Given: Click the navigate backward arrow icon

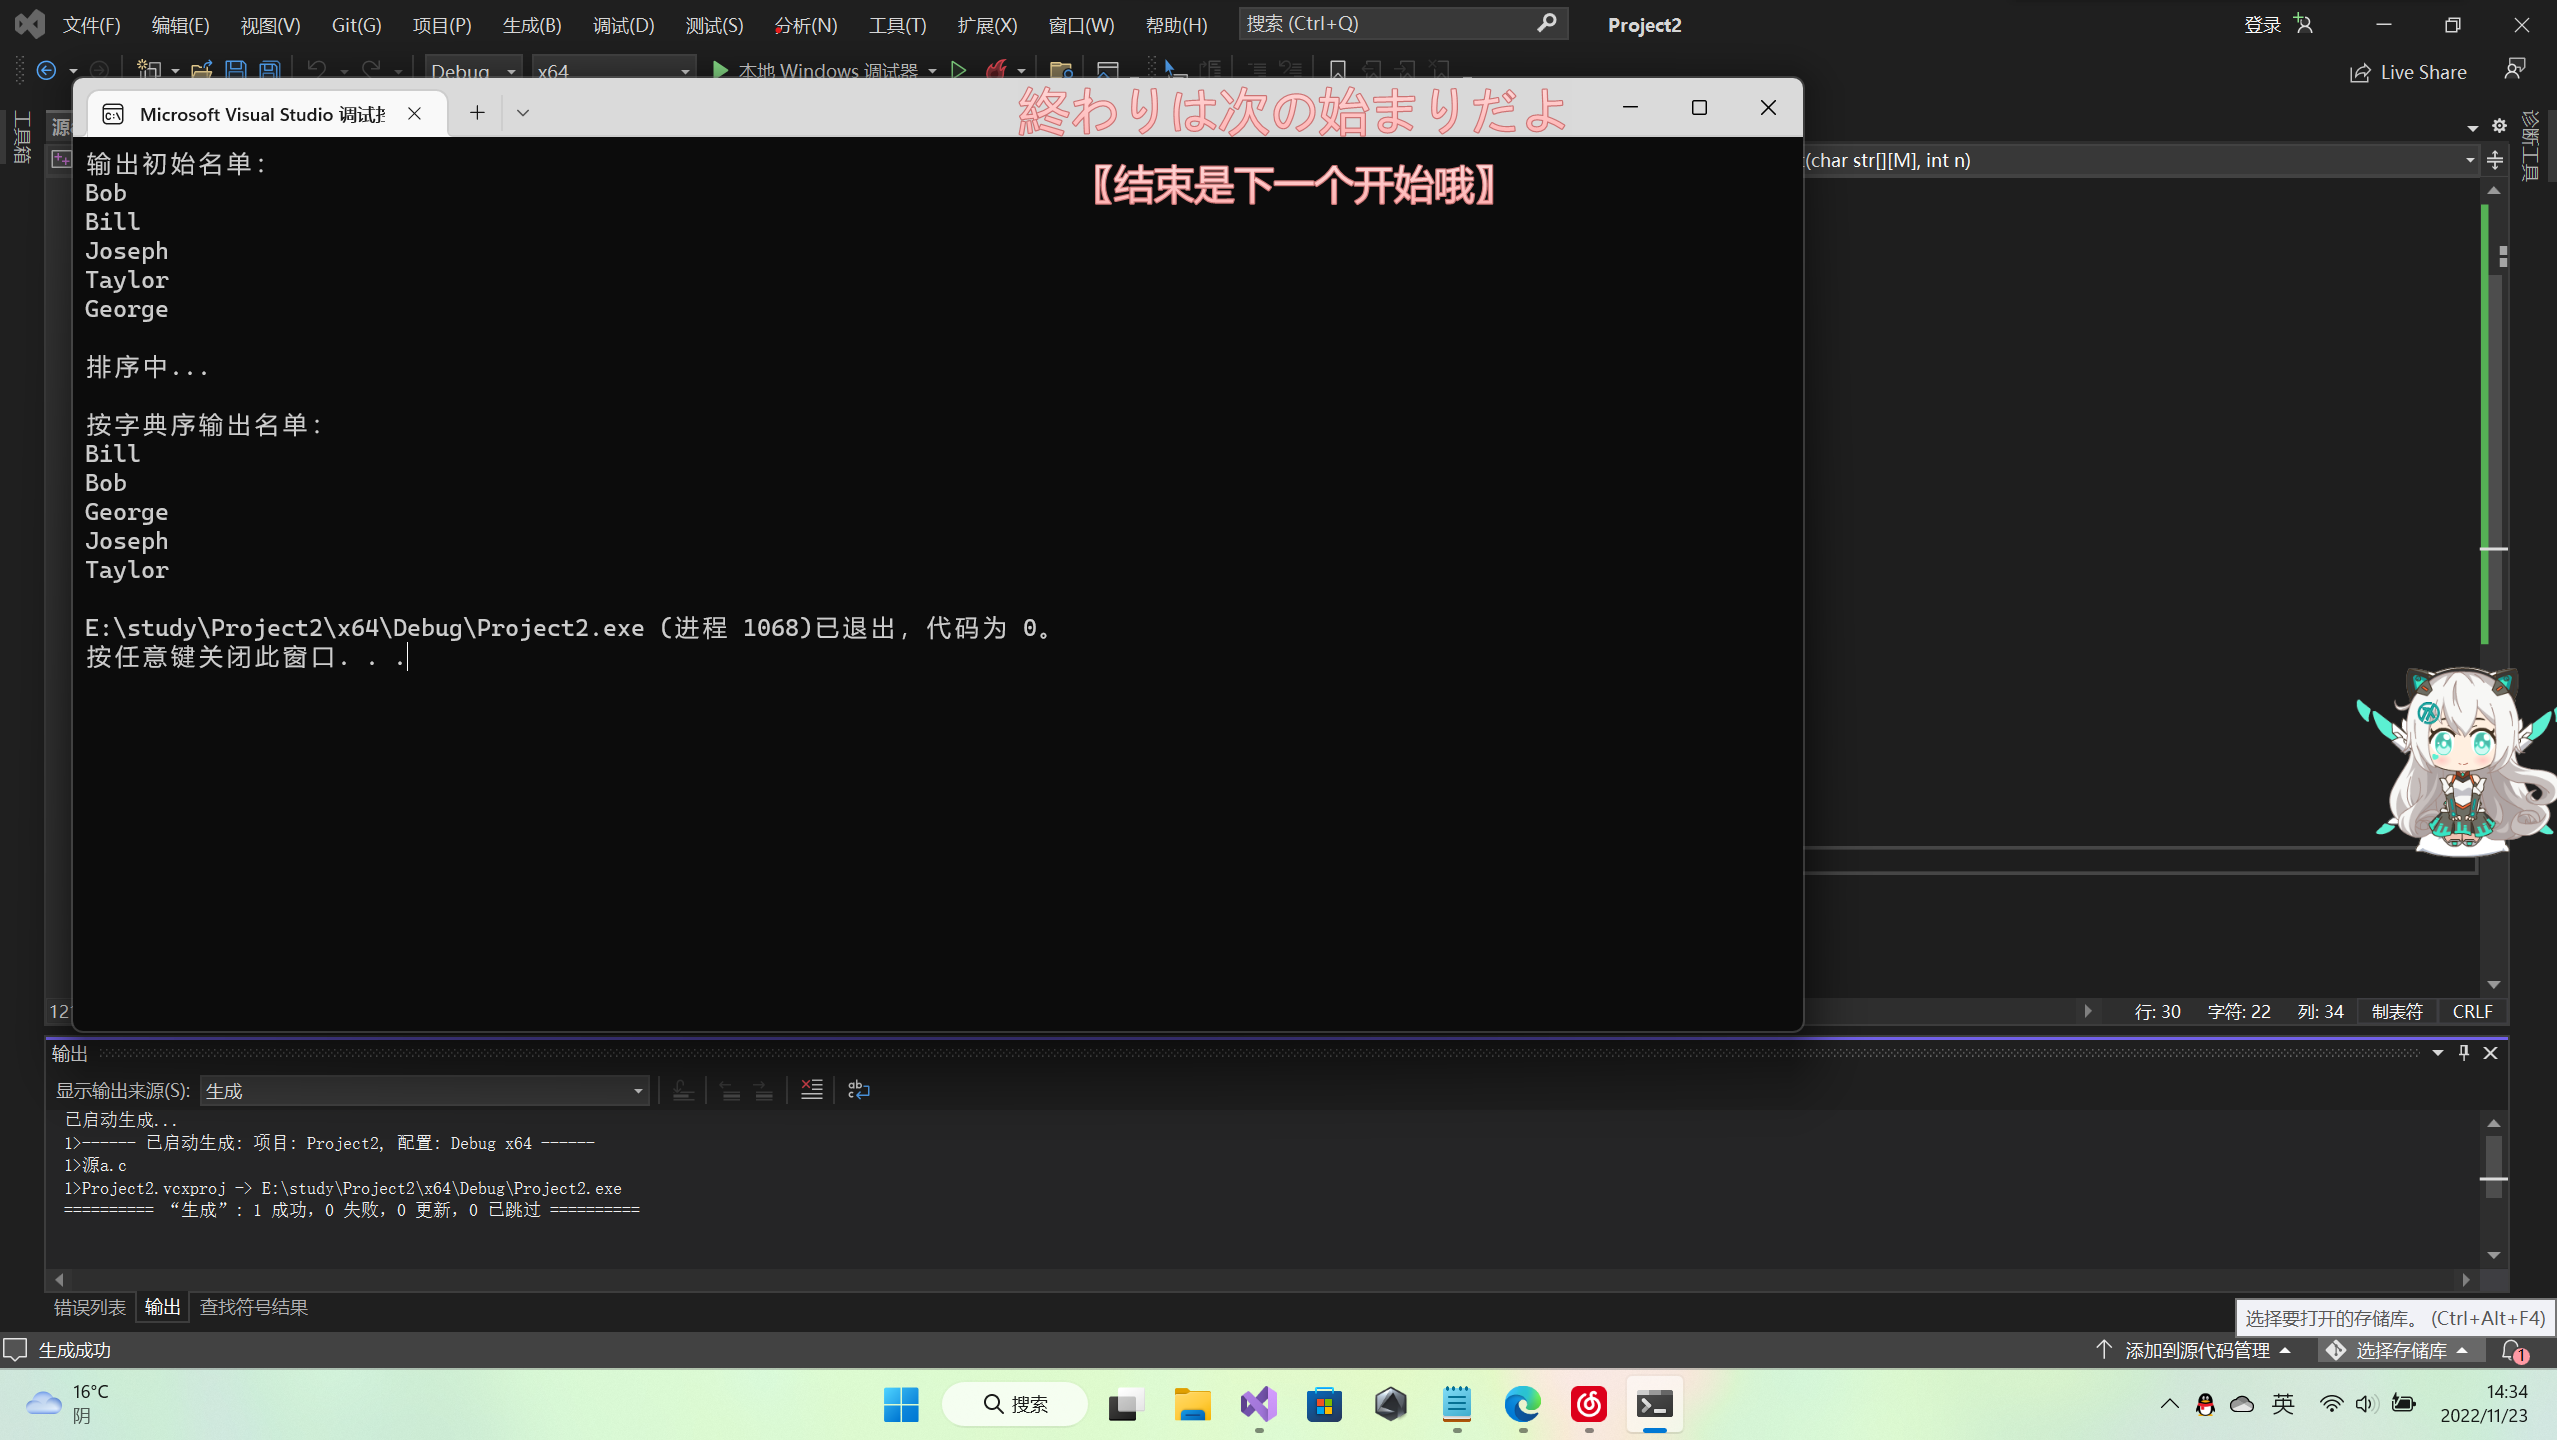Looking at the screenshot, I should 46,70.
